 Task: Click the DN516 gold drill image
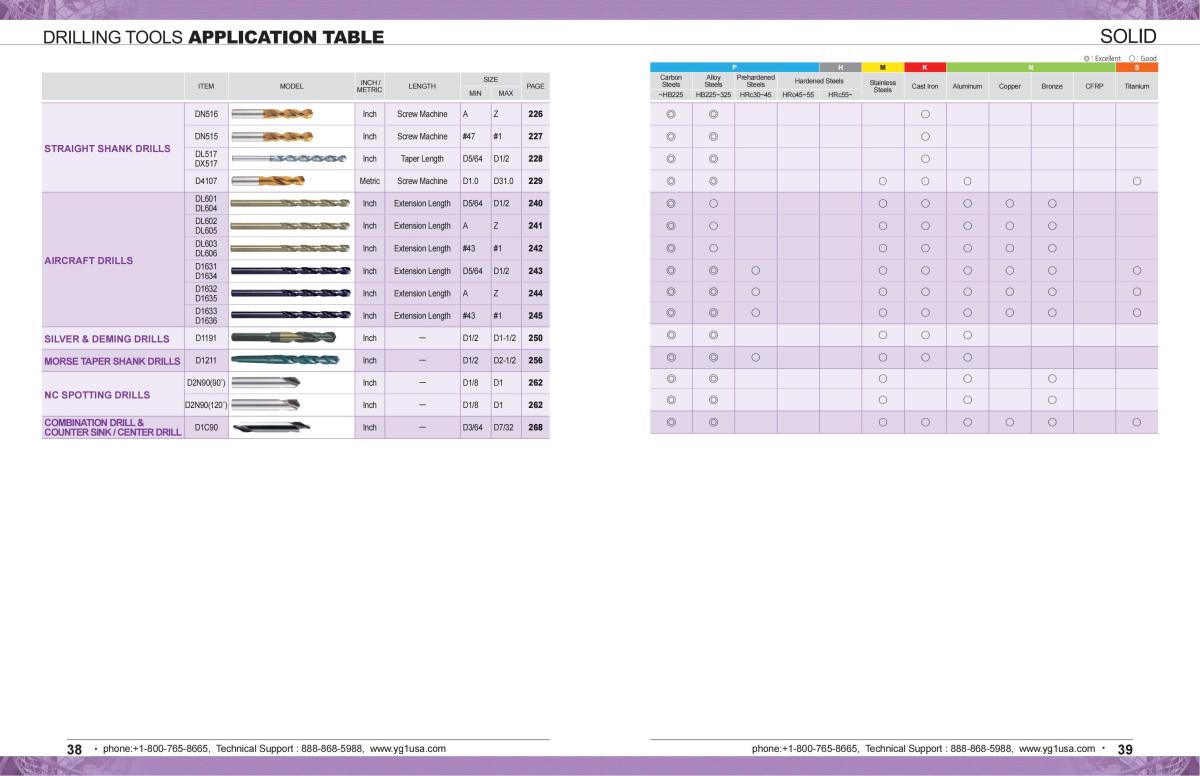pyautogui.click(x=272, y=114)
